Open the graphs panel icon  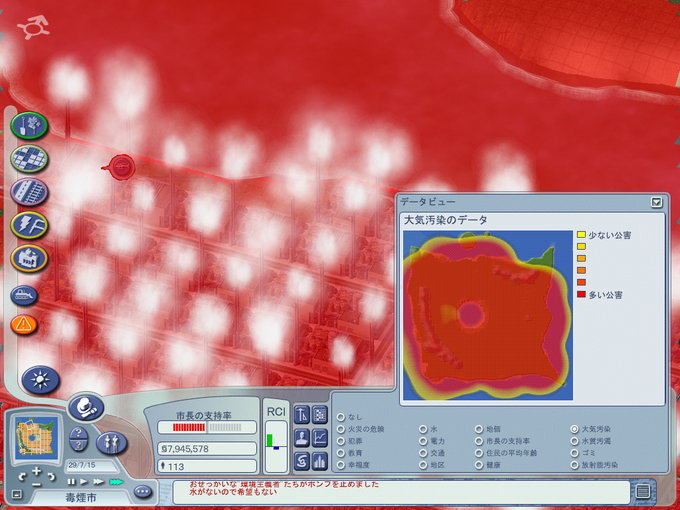(x=320, y=438)
